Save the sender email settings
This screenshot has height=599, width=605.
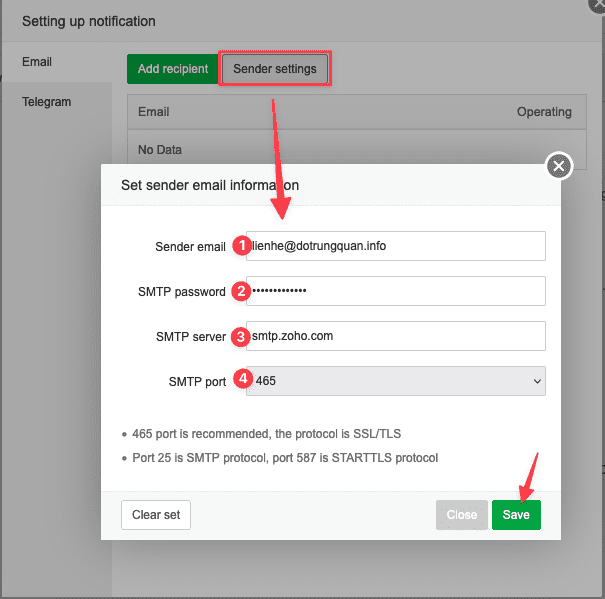coord(516,515)
